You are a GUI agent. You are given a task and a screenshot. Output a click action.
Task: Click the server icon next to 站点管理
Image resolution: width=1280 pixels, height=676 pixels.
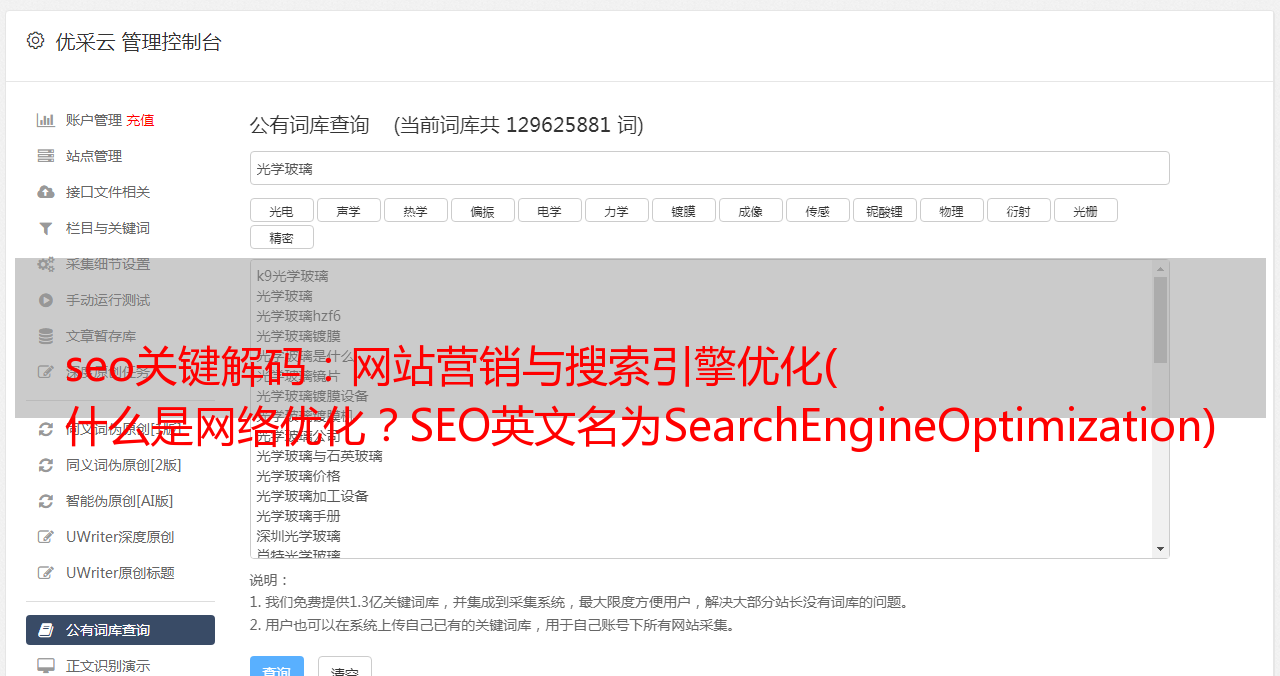click(46, 156)
